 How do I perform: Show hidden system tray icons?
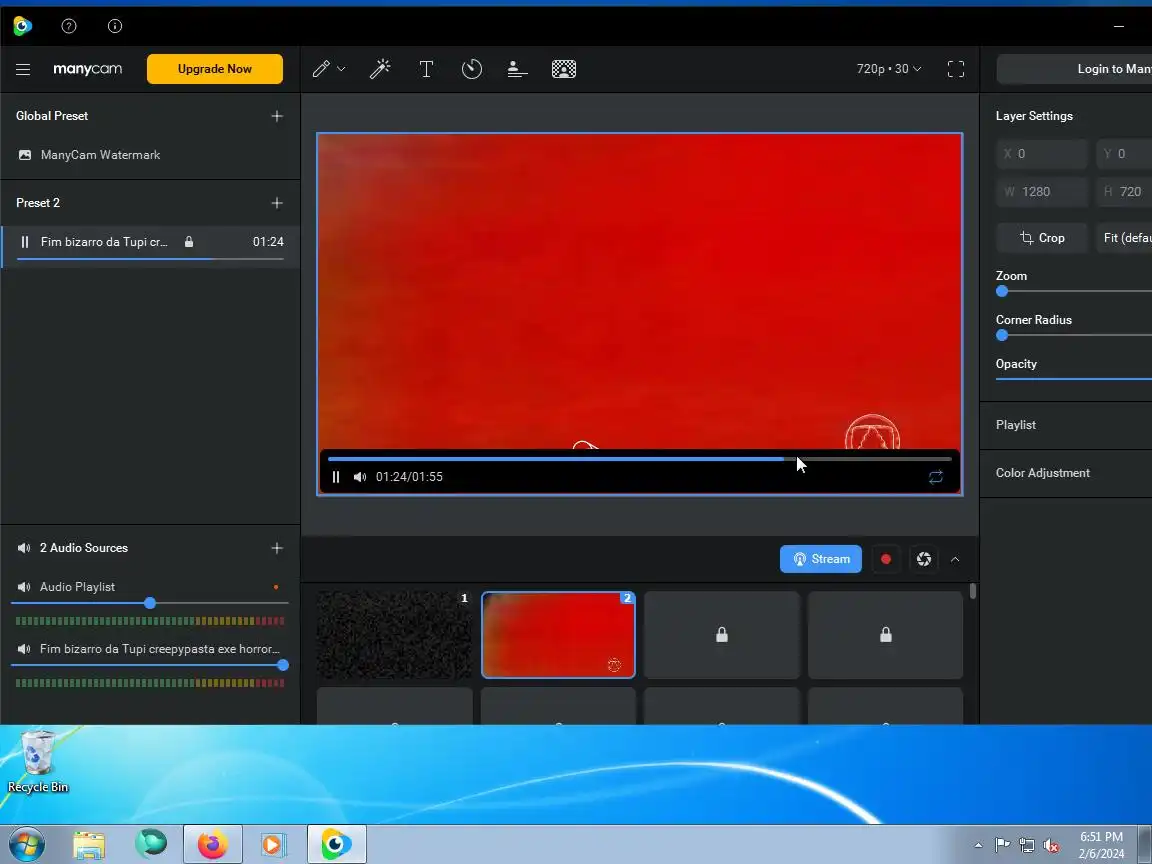click(978, 845)
